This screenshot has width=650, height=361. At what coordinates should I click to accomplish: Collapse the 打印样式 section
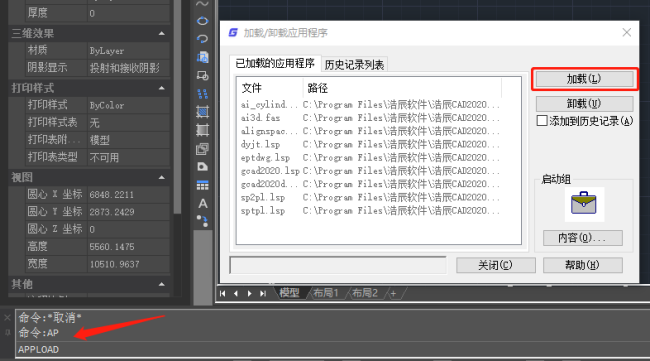[162, 88]
